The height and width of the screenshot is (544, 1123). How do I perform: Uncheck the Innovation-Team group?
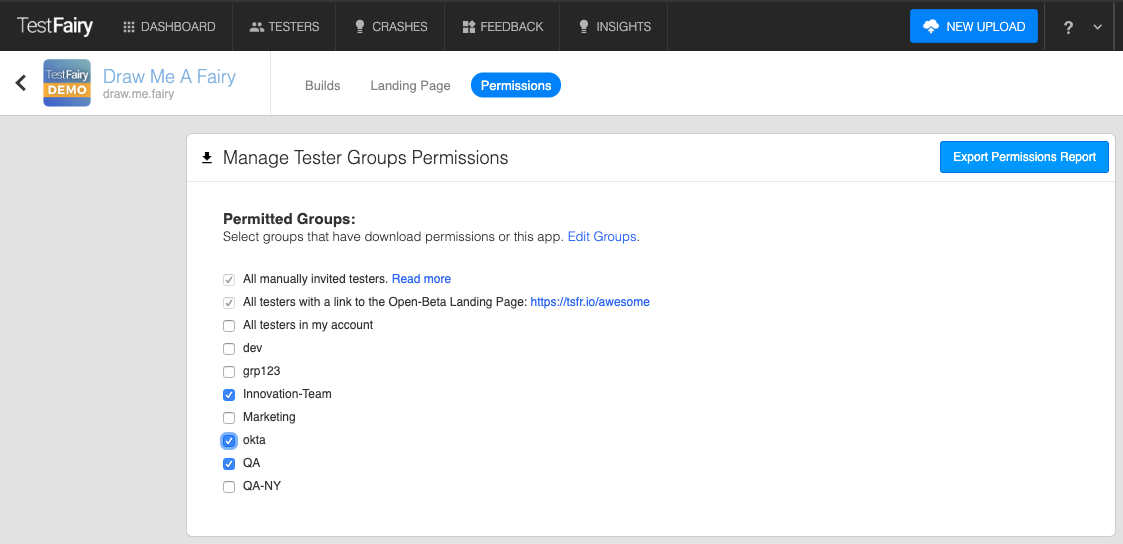click(229, 395)
